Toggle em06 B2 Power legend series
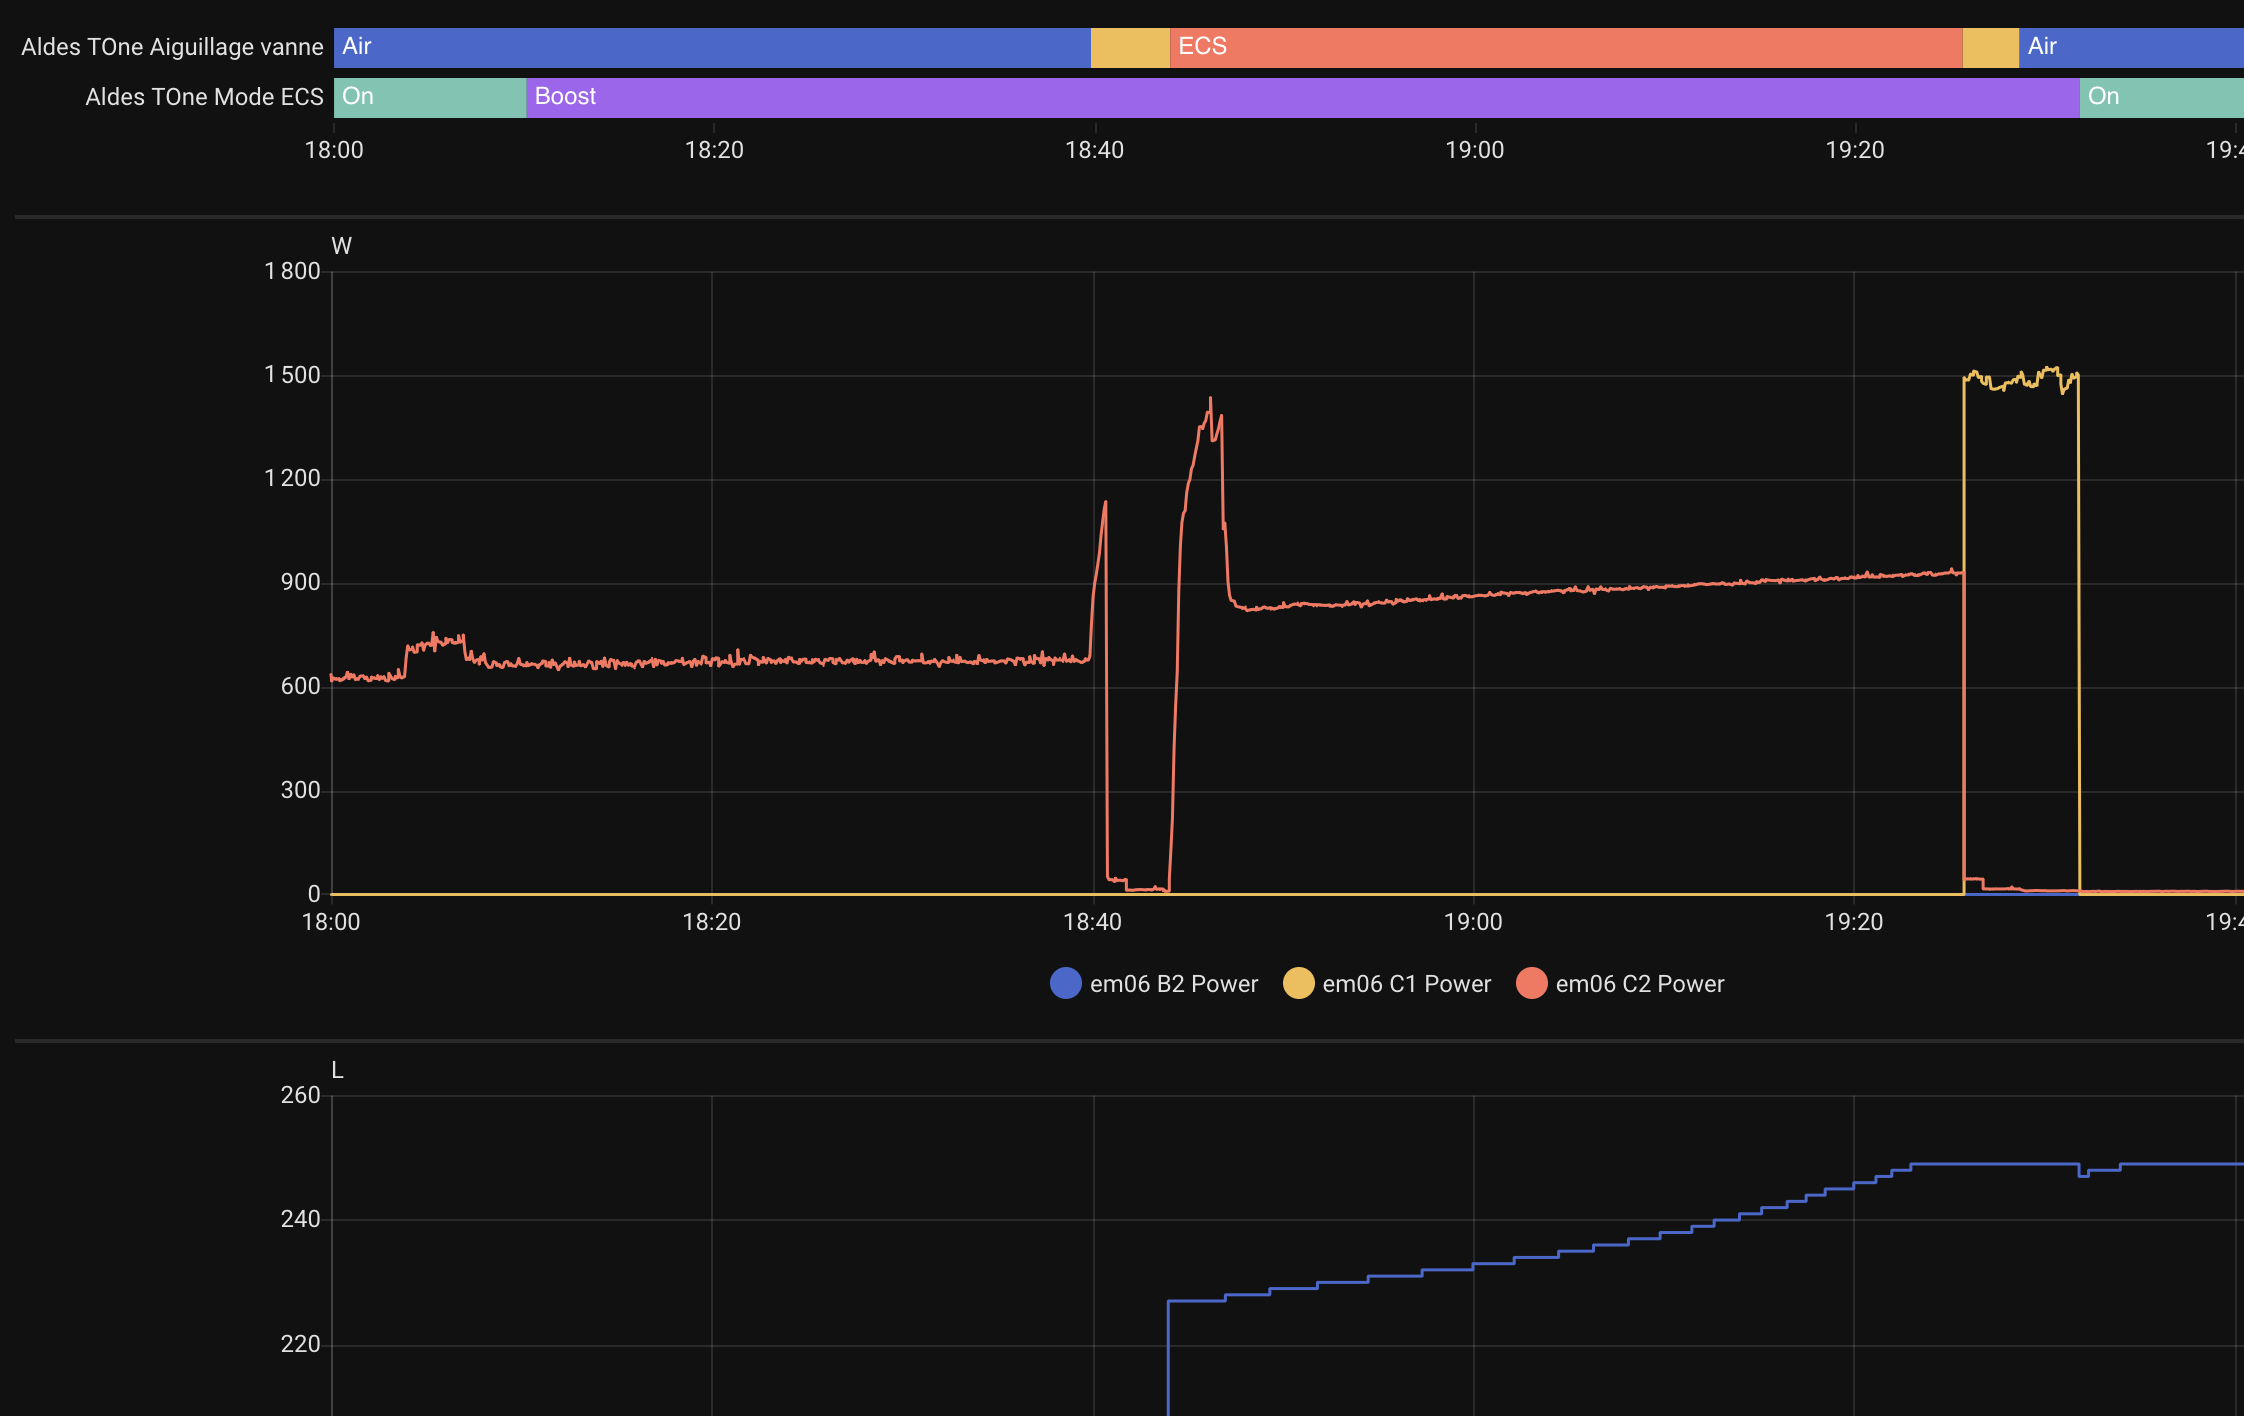This screenshot has height=1416, width=2244. 1172,984
